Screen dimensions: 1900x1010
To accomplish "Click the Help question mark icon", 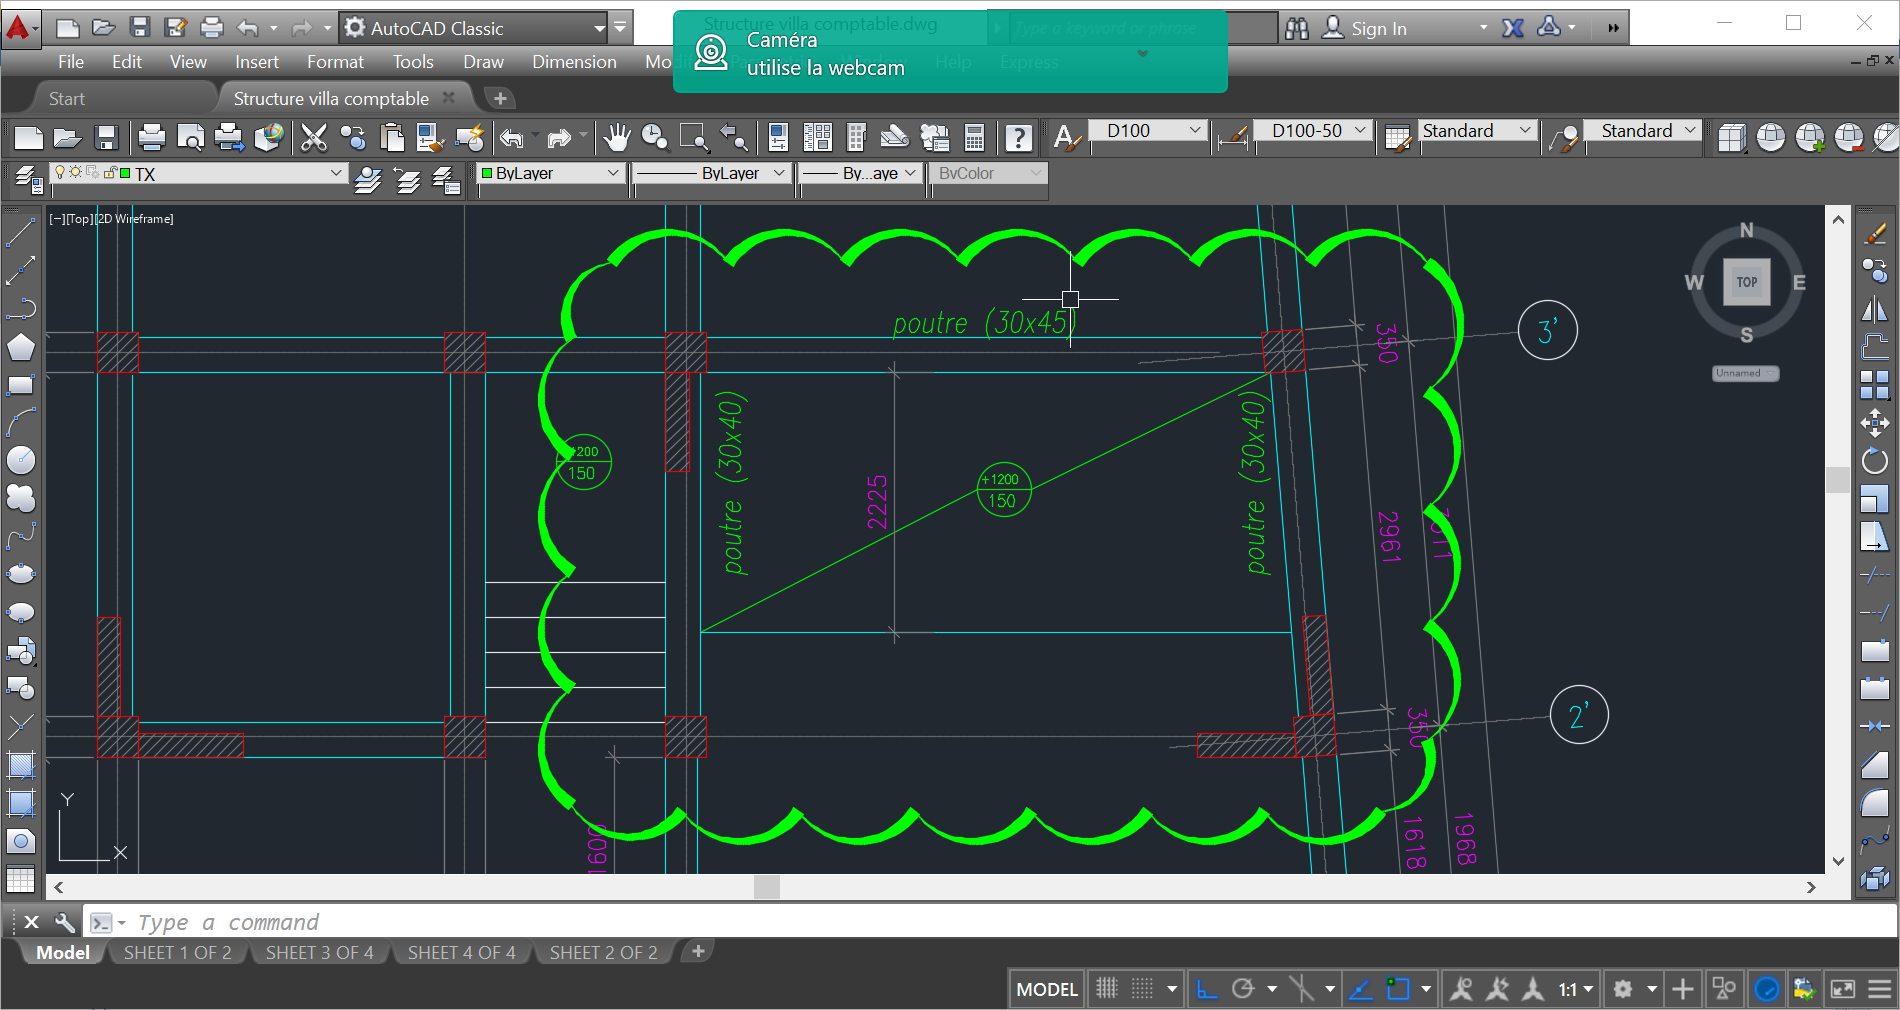I will point(1018,137).
